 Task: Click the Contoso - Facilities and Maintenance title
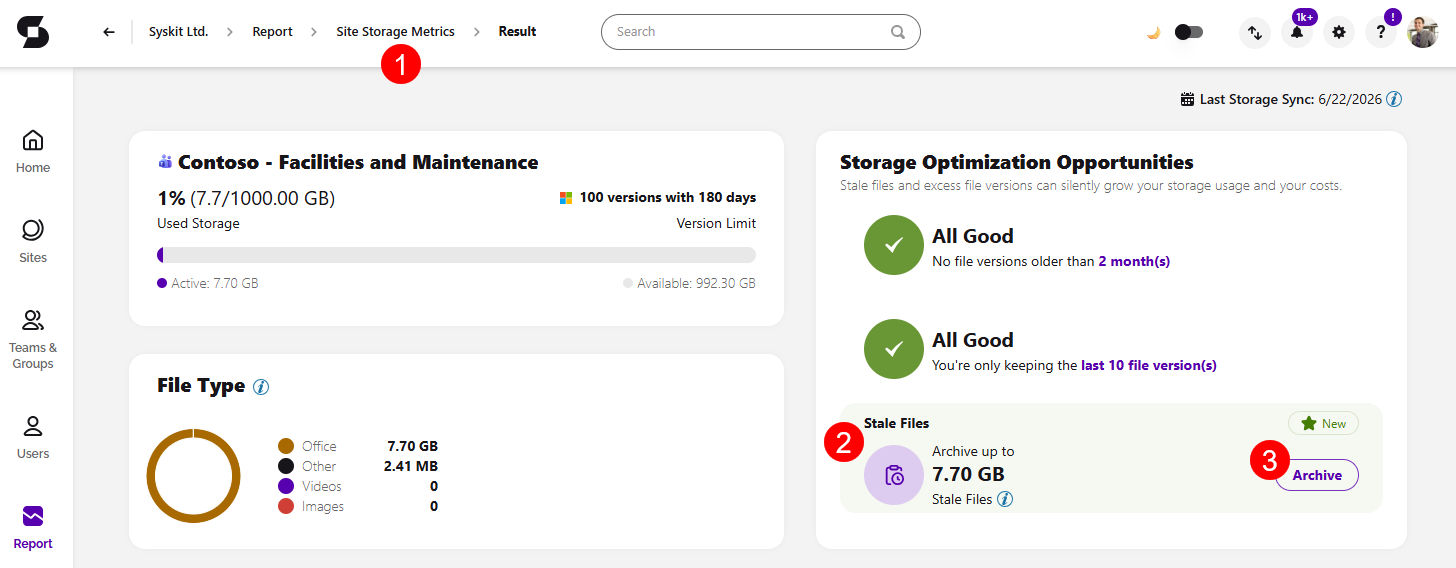click(358, 162)
